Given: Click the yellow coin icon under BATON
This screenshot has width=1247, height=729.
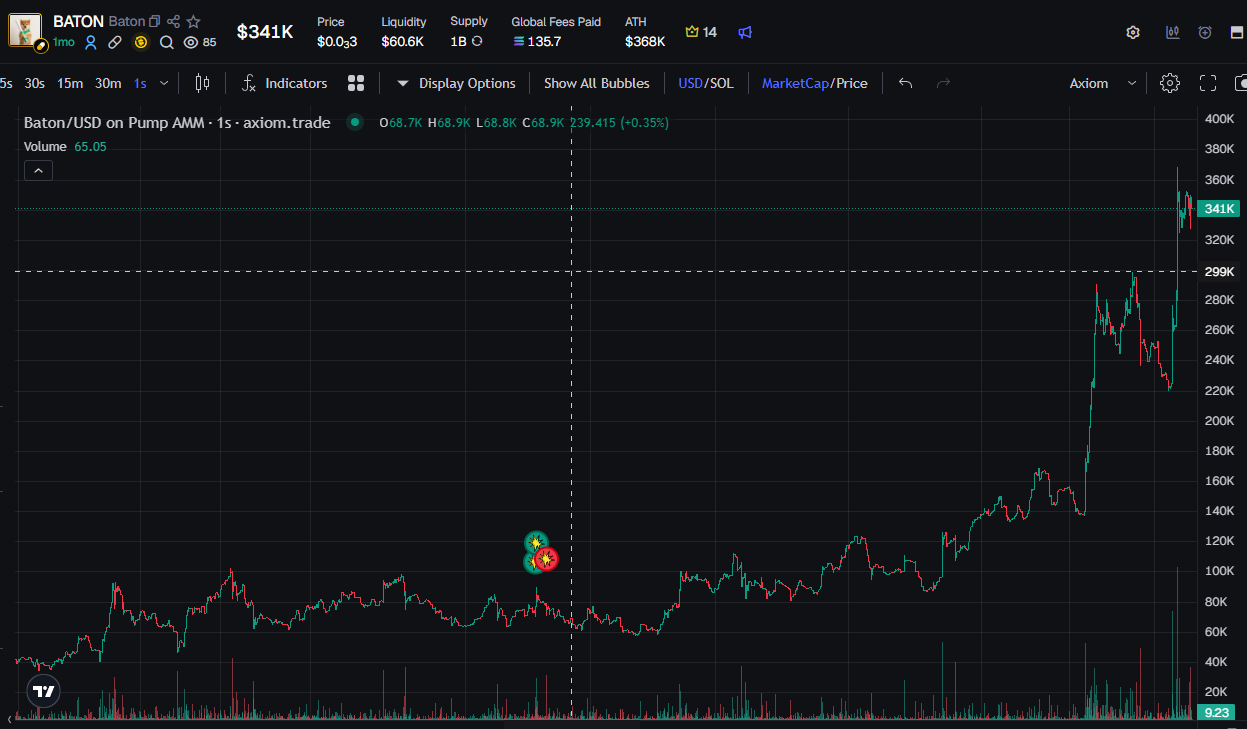Looking at the screenshot, I should coord(141,42).
